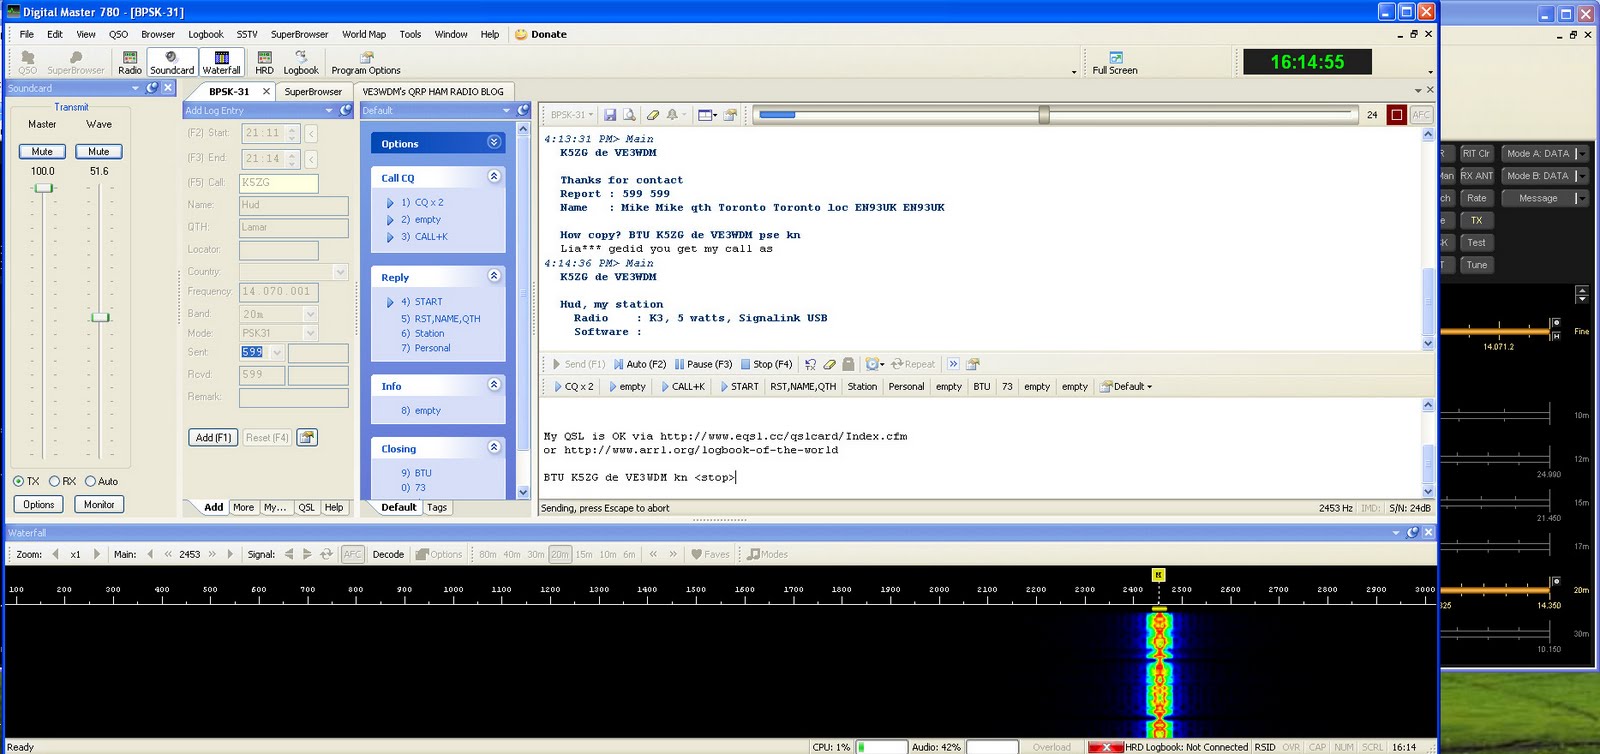The image size is (1600, 754).
Task: Click the red squelch square button
Action: coord(1397,115)
